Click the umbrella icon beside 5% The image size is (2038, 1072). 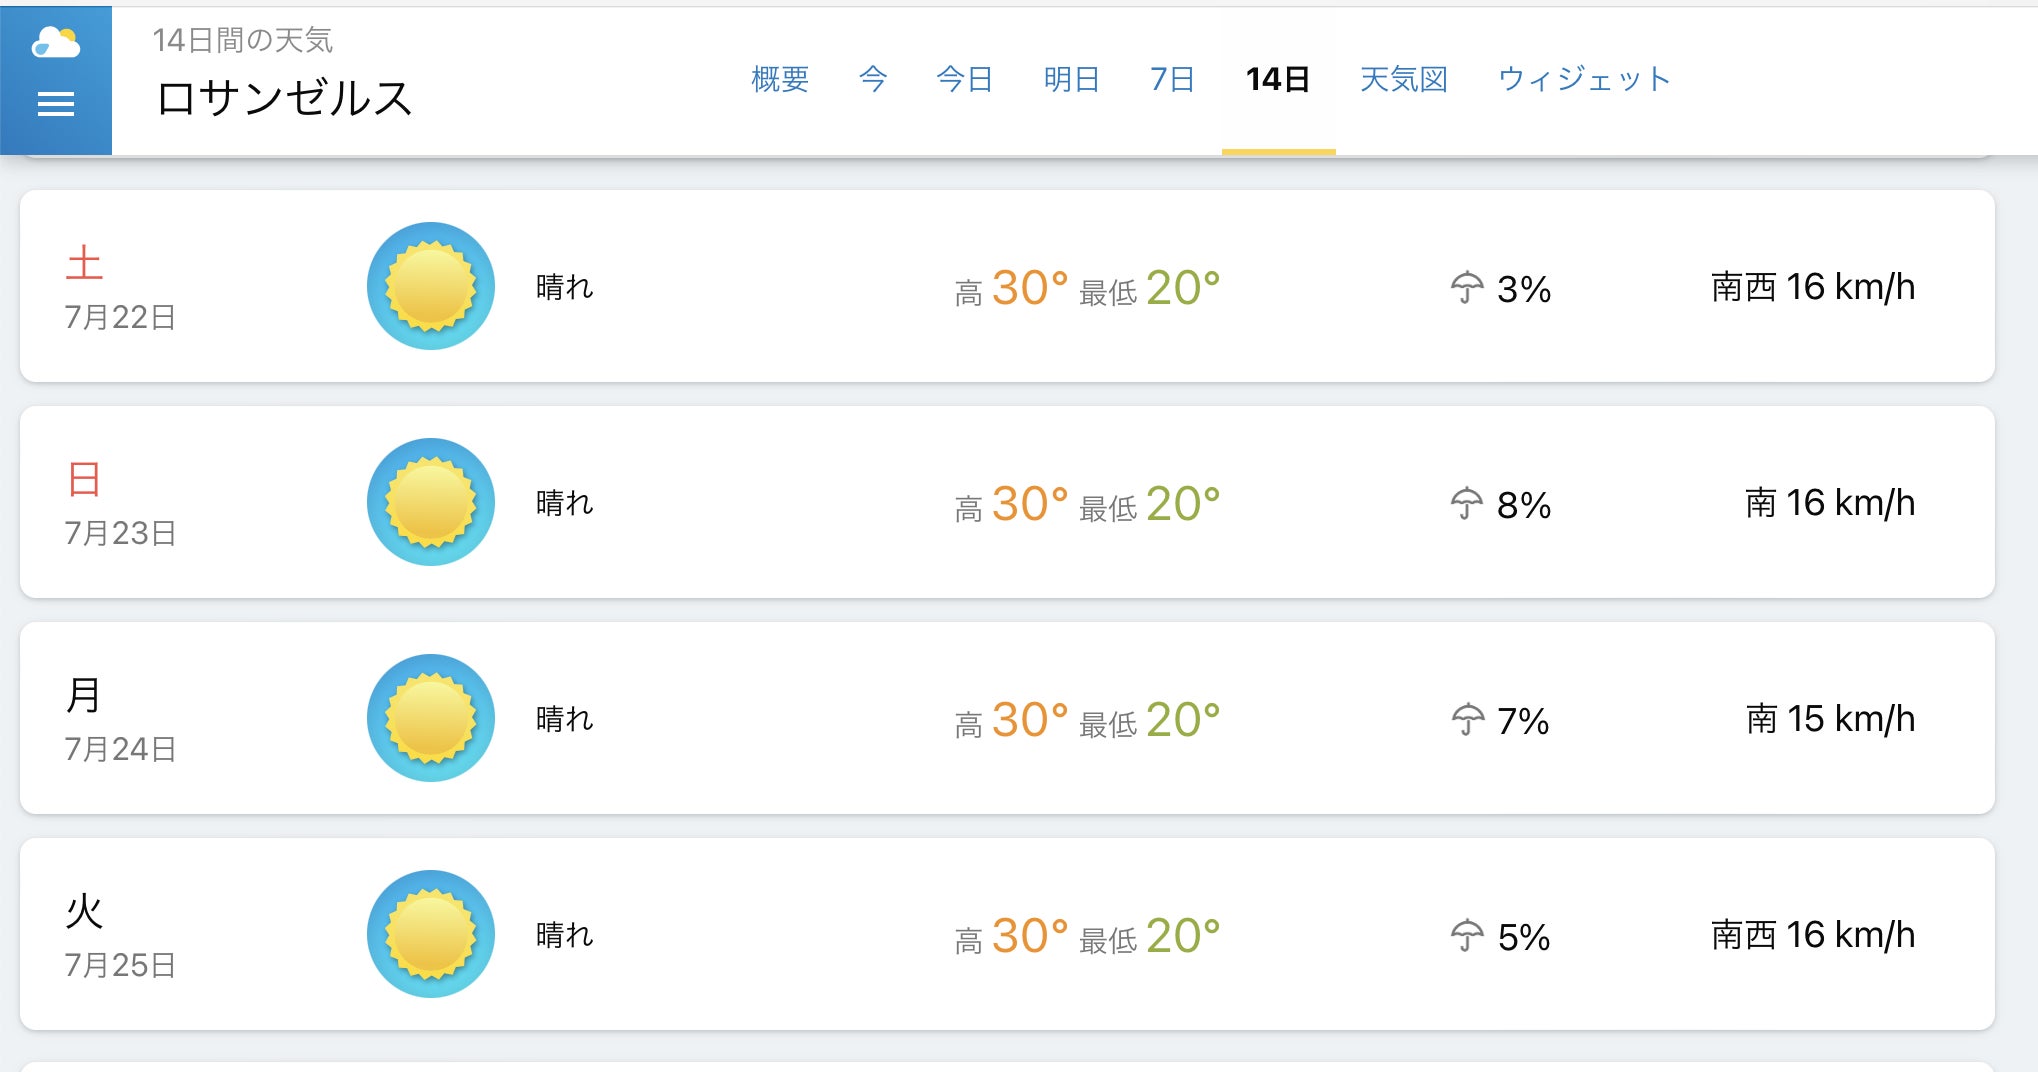coord(1466,936)
